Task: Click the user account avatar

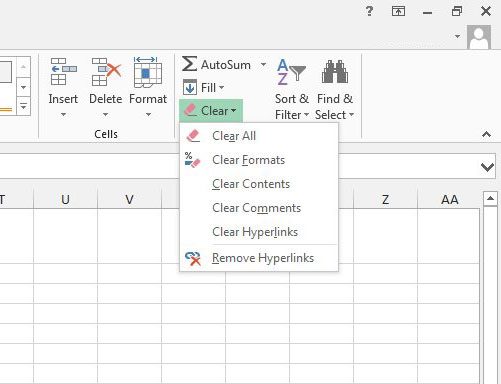Action: [479, 37]
